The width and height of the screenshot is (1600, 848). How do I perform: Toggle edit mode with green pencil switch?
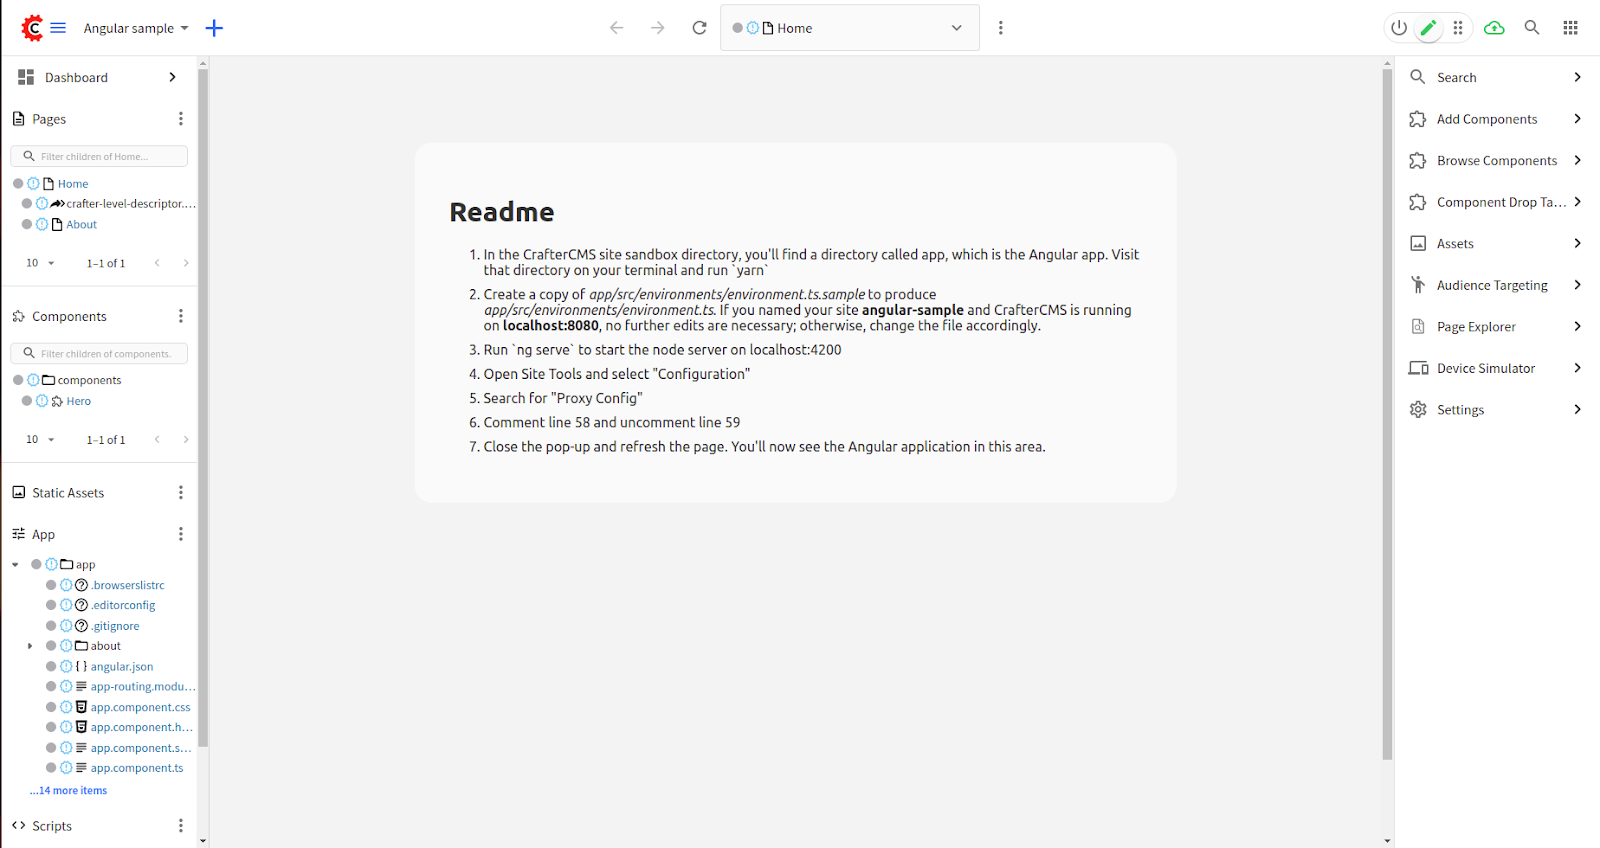pyautogui.click(x=1429, y=28)
